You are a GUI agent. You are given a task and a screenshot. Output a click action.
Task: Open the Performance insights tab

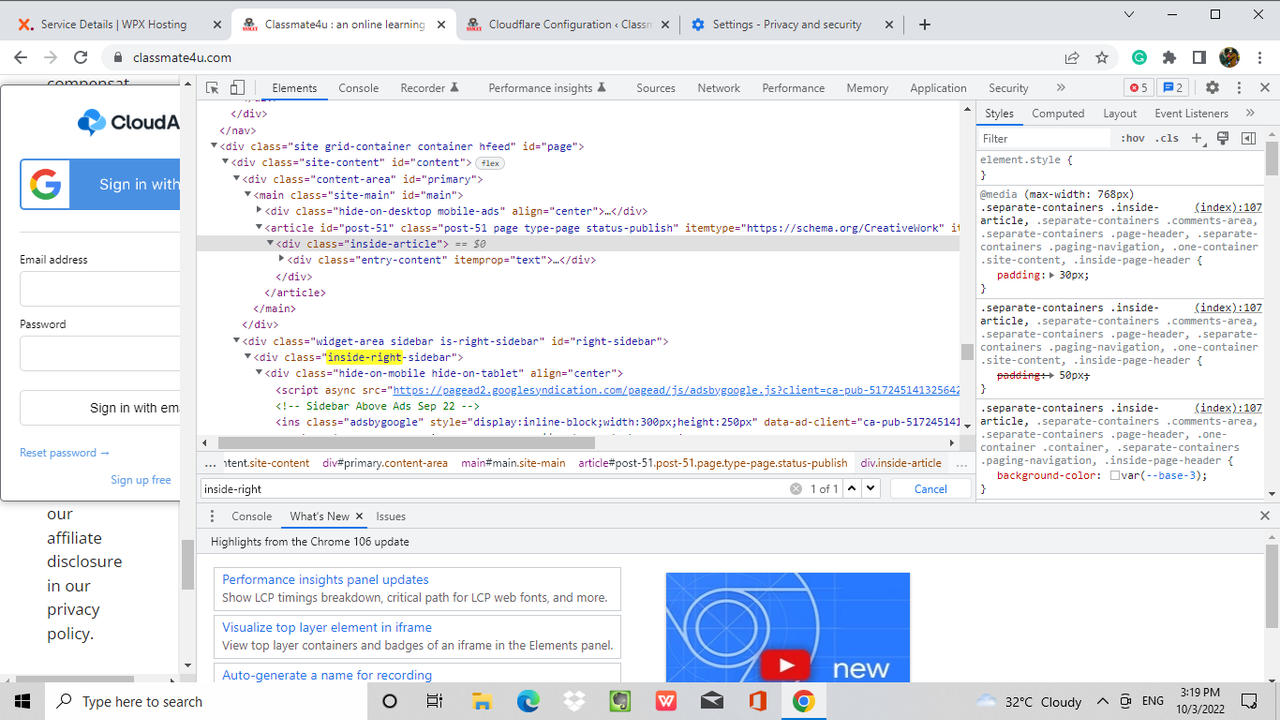548,88
